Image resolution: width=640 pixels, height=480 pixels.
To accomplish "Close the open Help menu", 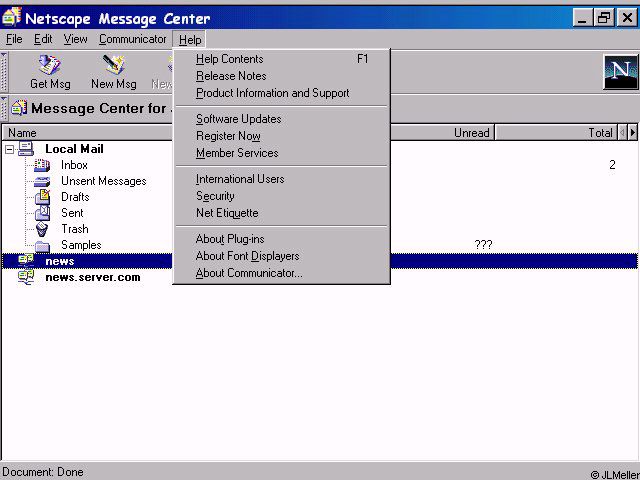I will click(x=190, y=40).
